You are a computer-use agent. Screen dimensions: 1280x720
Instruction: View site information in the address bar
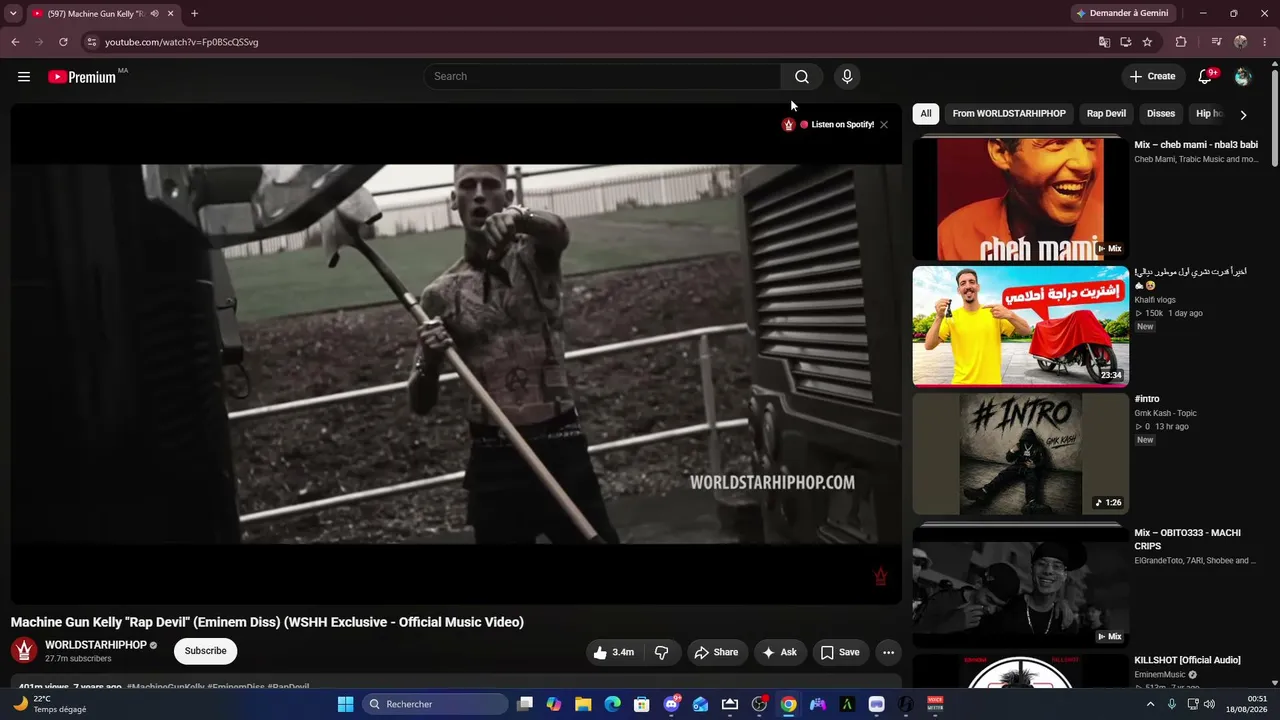pyautogui.click(x=91, y=42)
